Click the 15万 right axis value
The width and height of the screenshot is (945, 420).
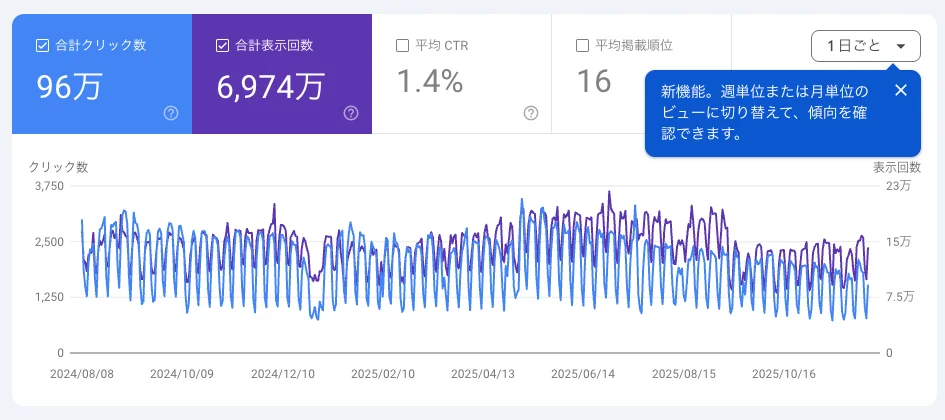(899, 242)
